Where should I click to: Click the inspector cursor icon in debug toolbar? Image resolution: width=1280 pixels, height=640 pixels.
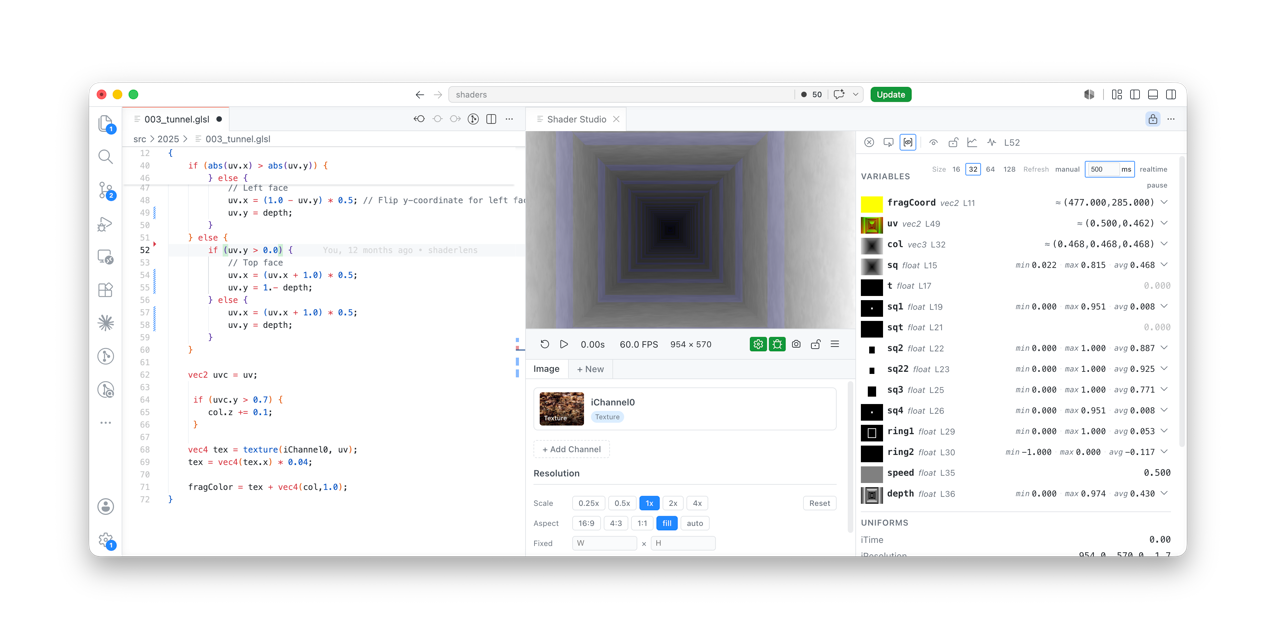coord(888,143)
